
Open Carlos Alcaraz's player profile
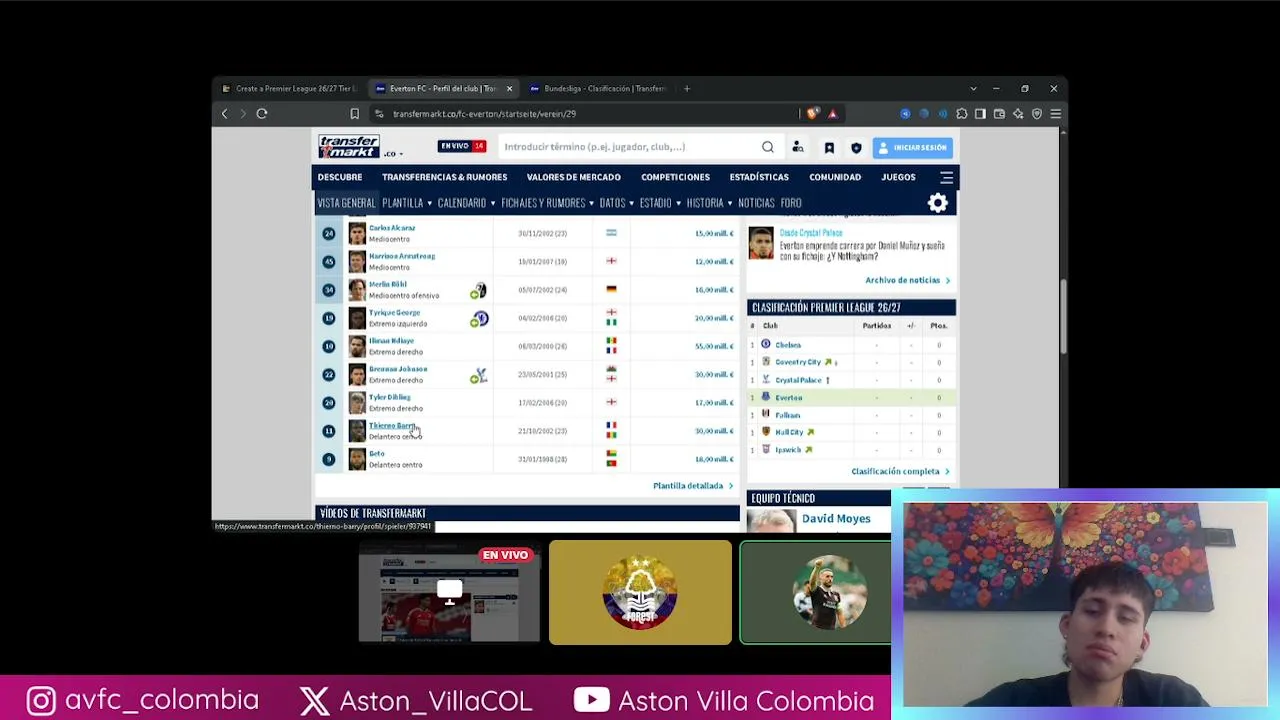tap(392, 228)
